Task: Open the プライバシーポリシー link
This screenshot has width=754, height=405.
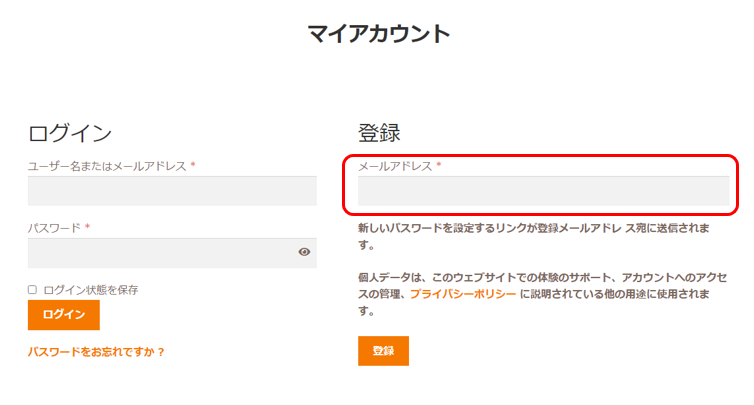Action: click(x=463, y=294)
